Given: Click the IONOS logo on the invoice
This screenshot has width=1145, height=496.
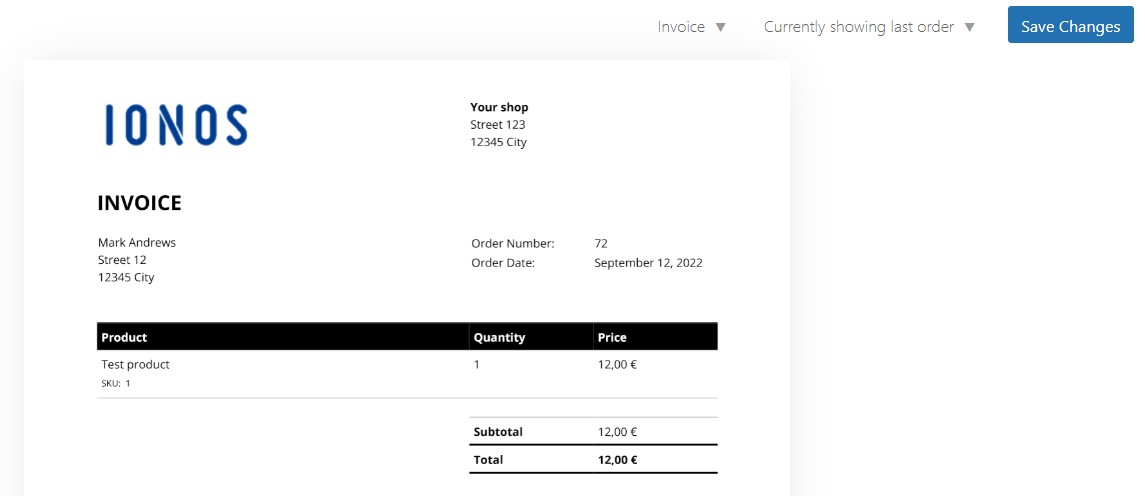Looking at the screenshot, I should (x=176, y=125).
